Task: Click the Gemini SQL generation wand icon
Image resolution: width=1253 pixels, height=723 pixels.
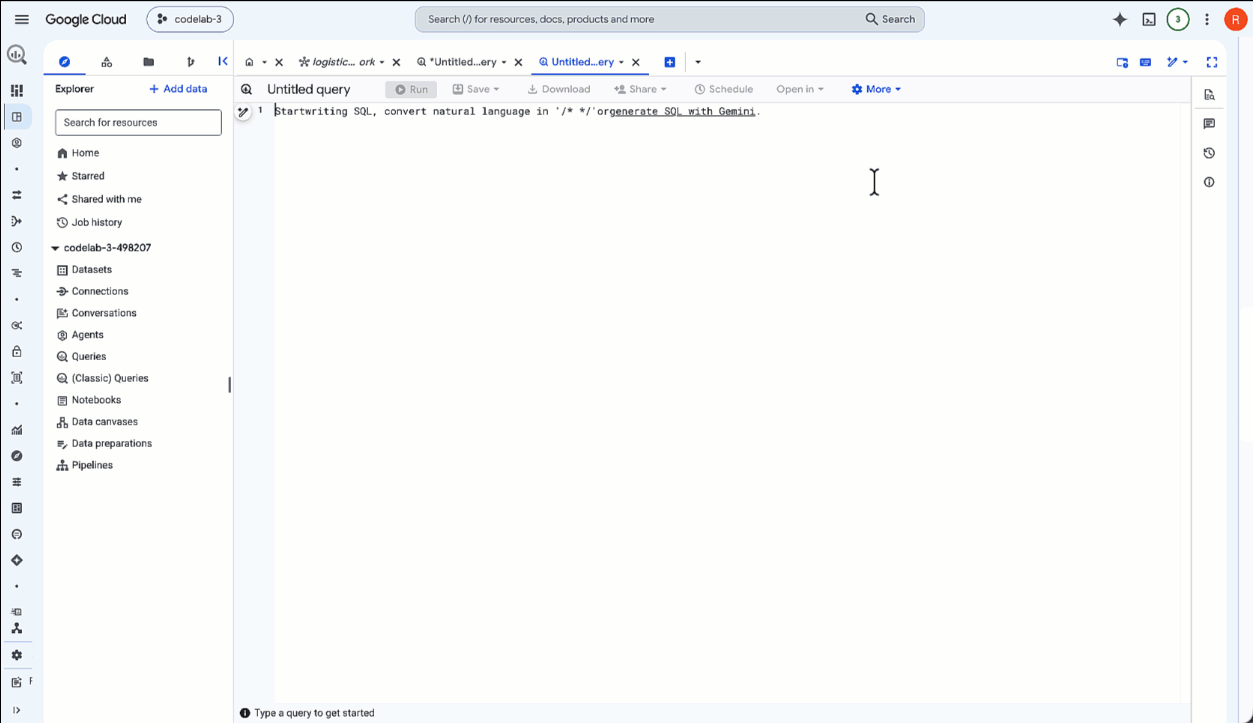Action: pyautogui.click(x=243, y=112)
